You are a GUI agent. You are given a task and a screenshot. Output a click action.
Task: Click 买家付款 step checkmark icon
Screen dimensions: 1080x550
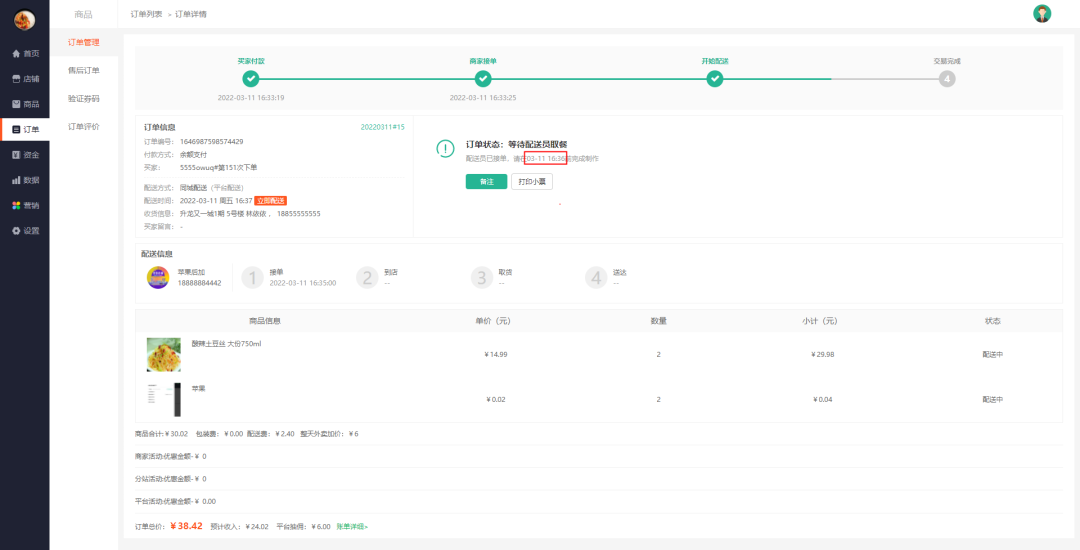point(251,79)
